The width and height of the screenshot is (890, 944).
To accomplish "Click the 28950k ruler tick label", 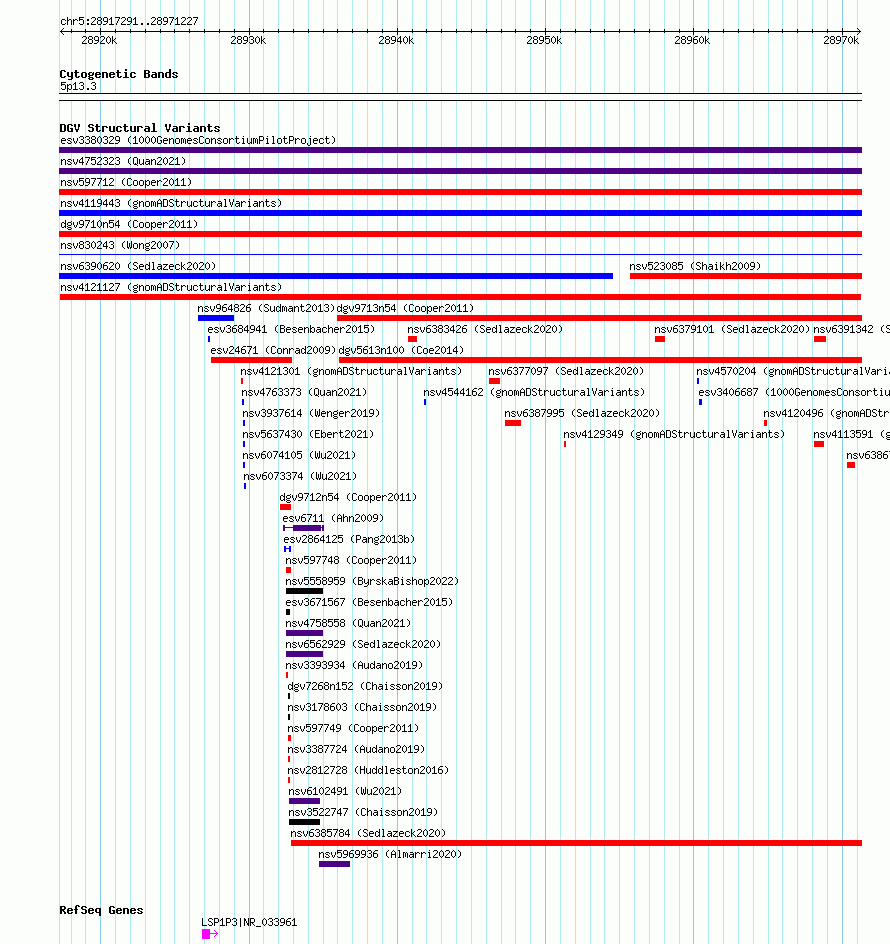I will pyautogui.click(x=544, y=40).
